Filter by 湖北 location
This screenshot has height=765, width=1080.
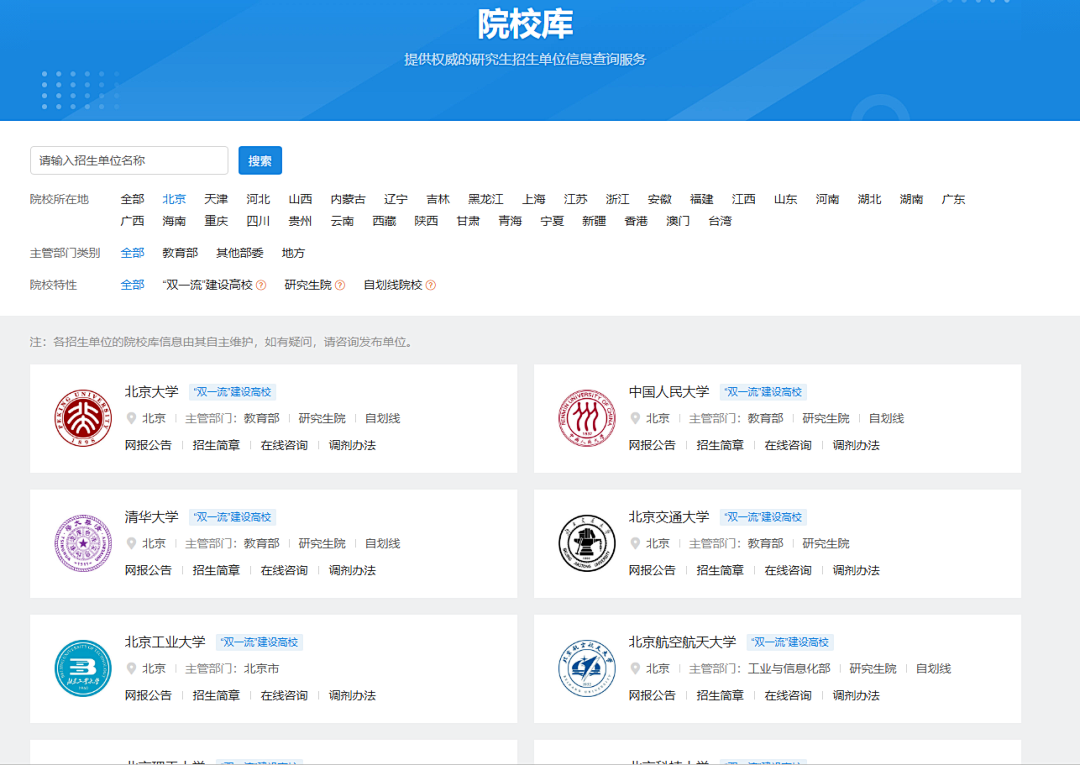coord(869,199)
